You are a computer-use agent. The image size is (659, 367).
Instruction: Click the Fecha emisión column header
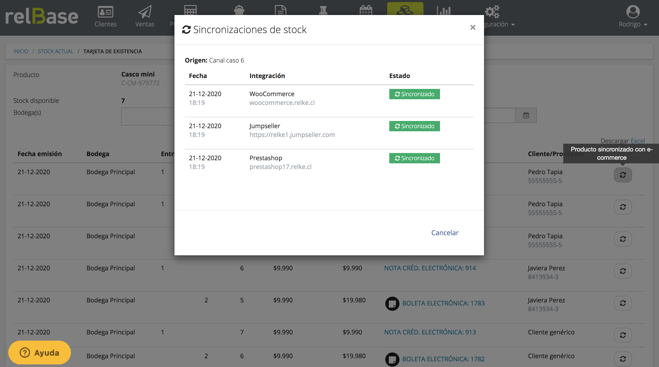coord(40,154)
